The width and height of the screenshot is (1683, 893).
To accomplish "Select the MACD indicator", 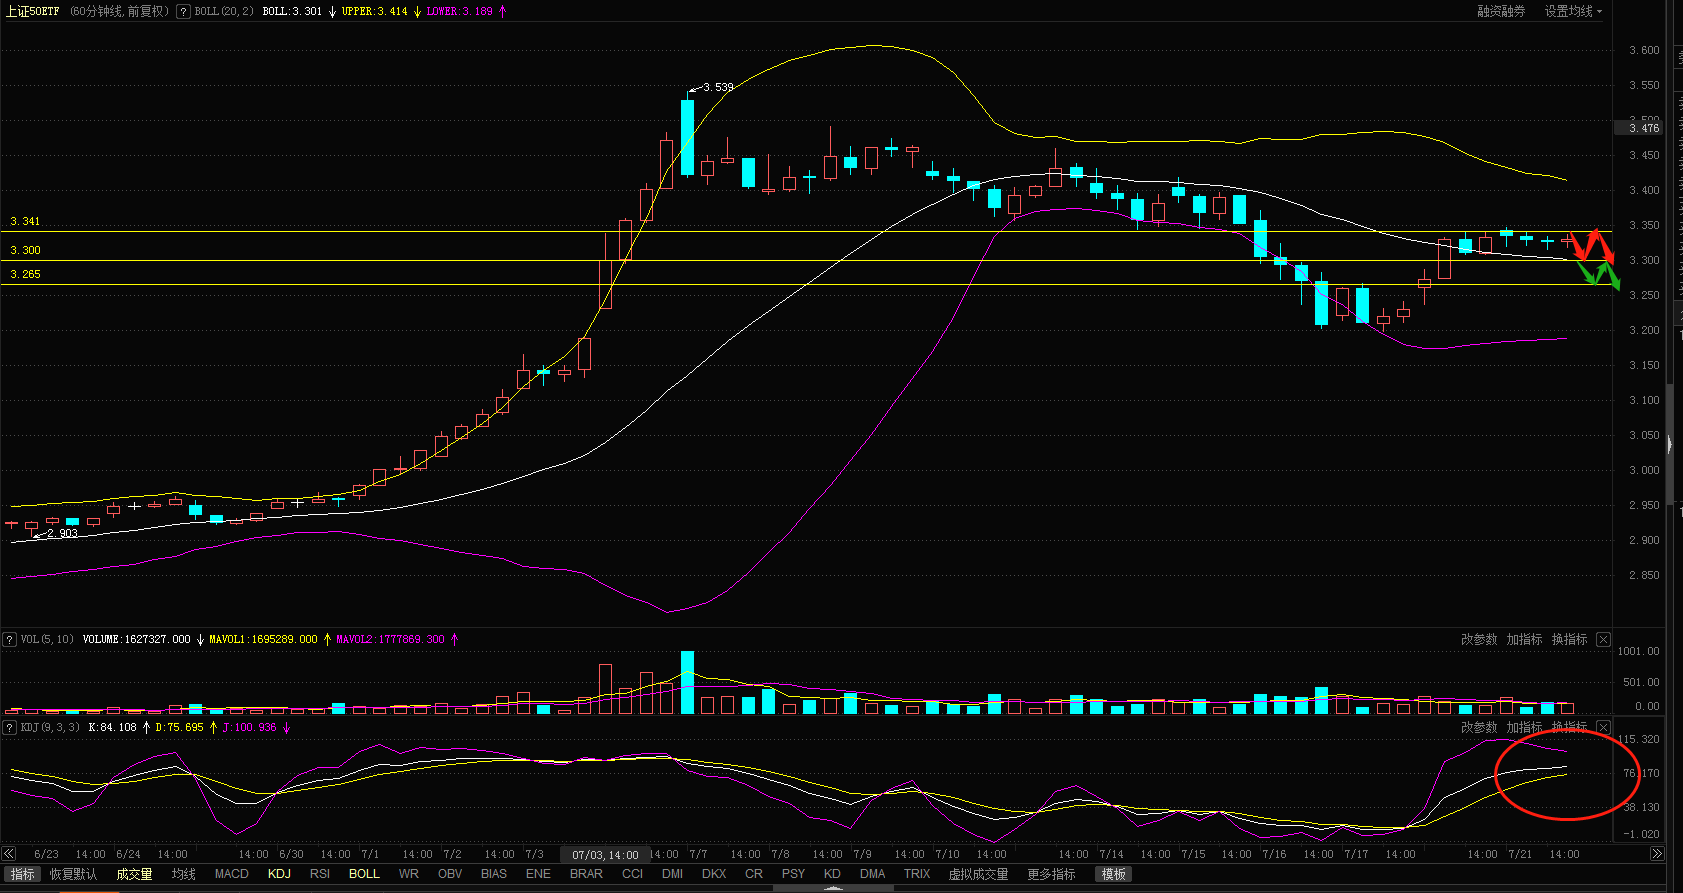I will [x=232, y=874].
